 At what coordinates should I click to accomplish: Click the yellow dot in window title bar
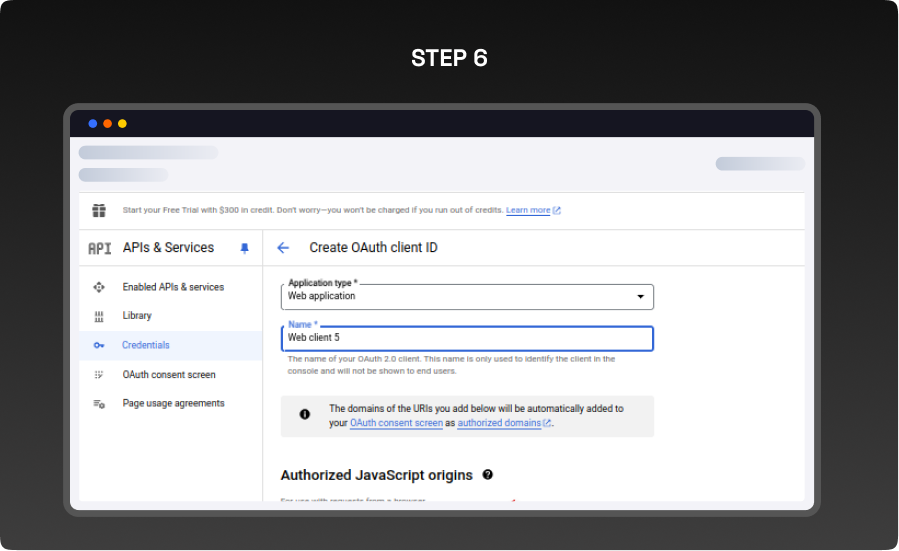[122, 124]
